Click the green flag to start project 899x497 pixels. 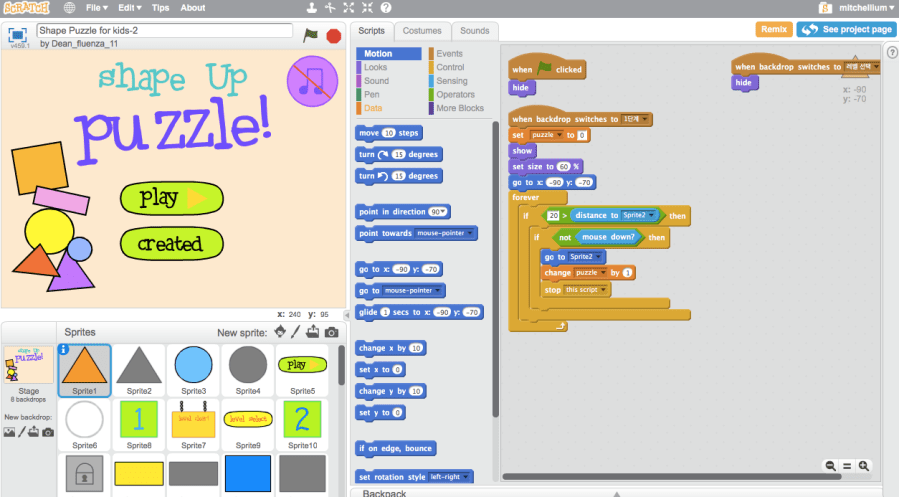311,35
